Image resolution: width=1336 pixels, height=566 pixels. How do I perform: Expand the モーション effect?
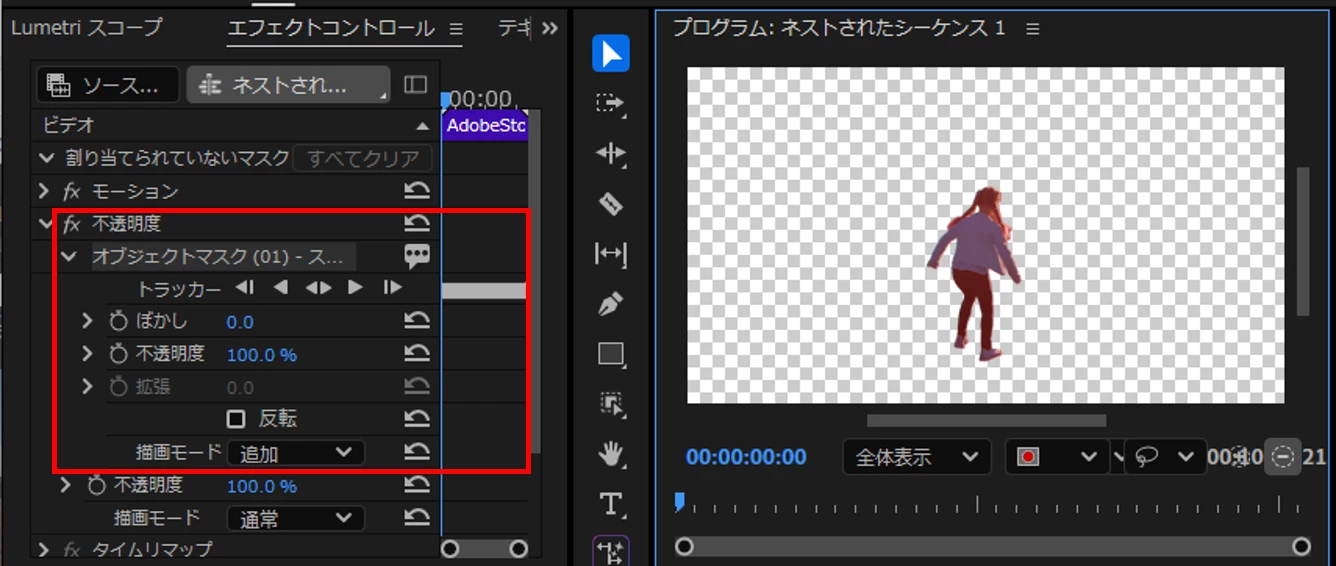[43, 190]
